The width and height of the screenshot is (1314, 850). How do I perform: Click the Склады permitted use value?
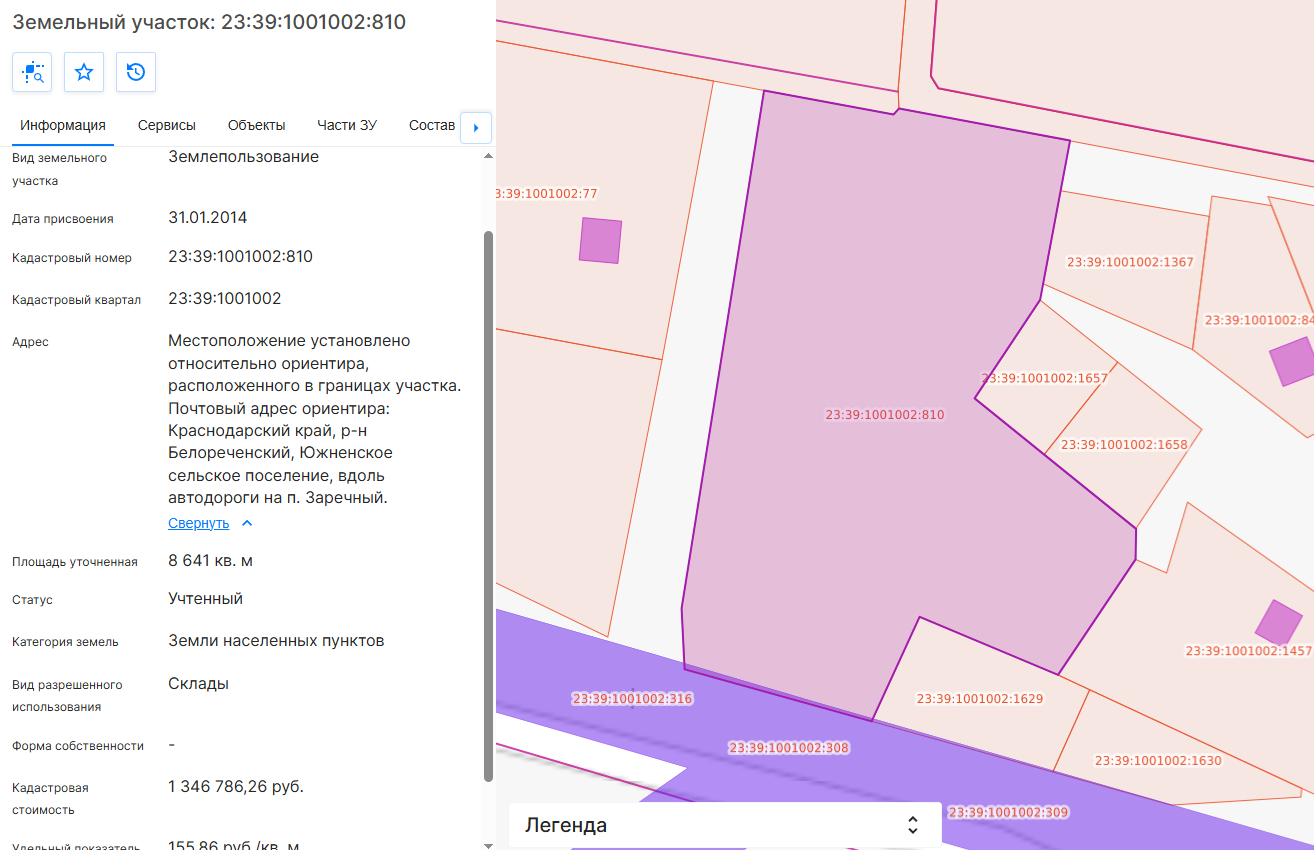pyautogui.click(x=199, y=683)
